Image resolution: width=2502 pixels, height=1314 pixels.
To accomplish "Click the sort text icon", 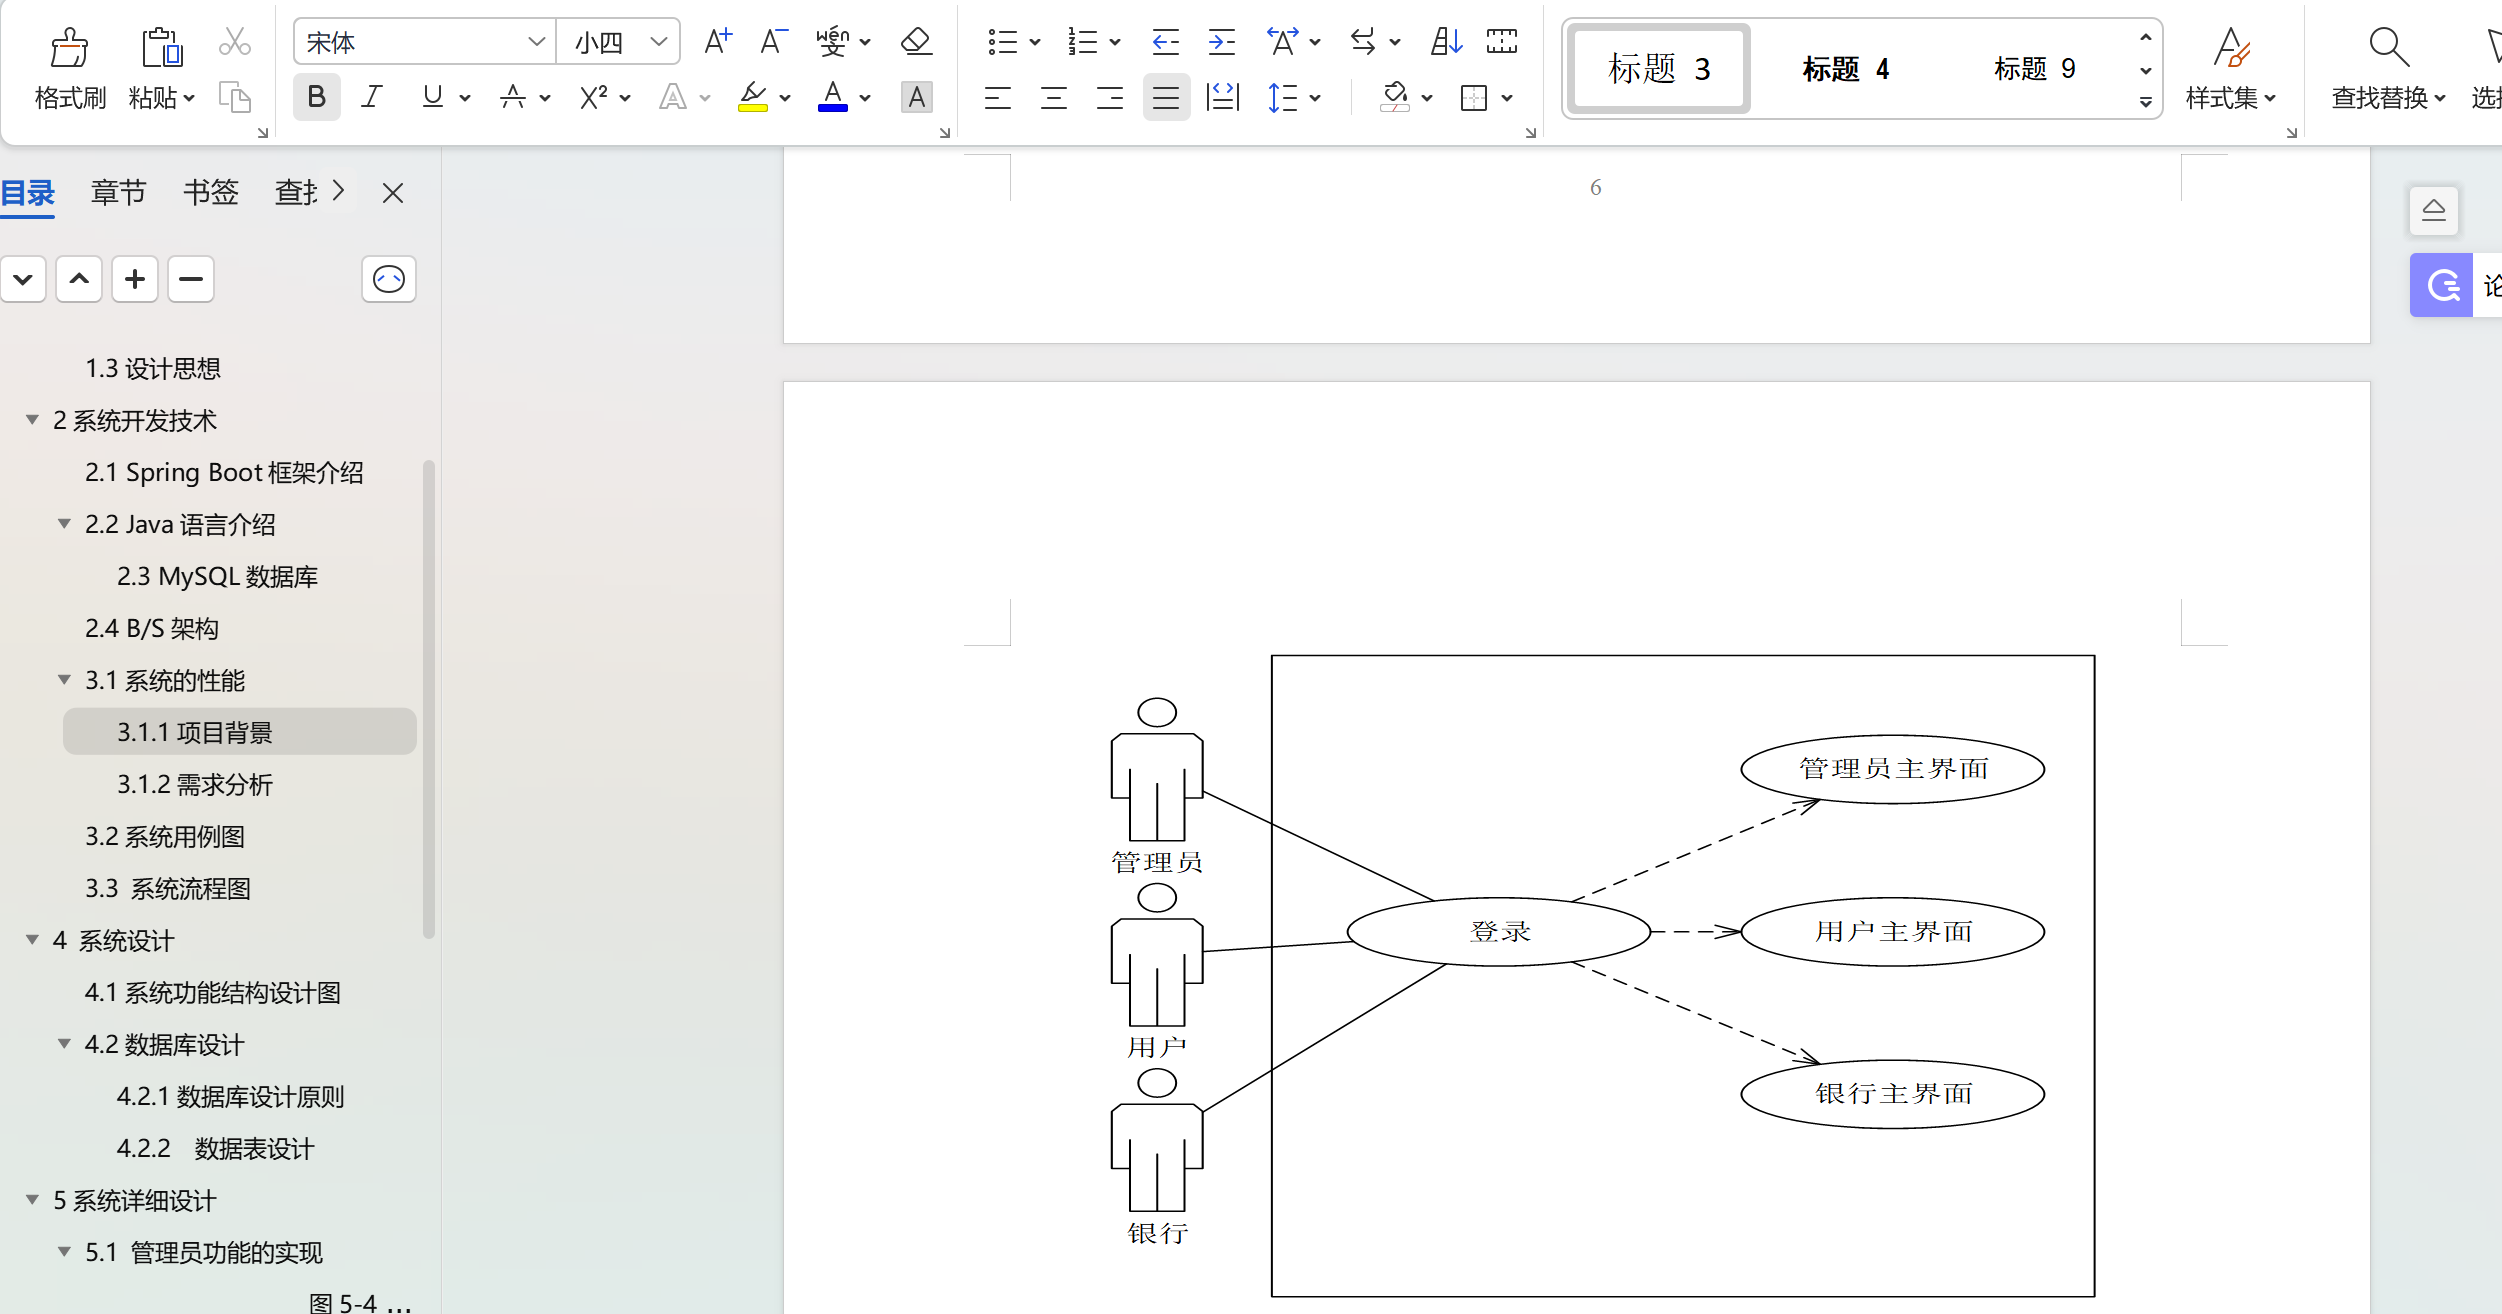I will click(x=1446, y=42).
